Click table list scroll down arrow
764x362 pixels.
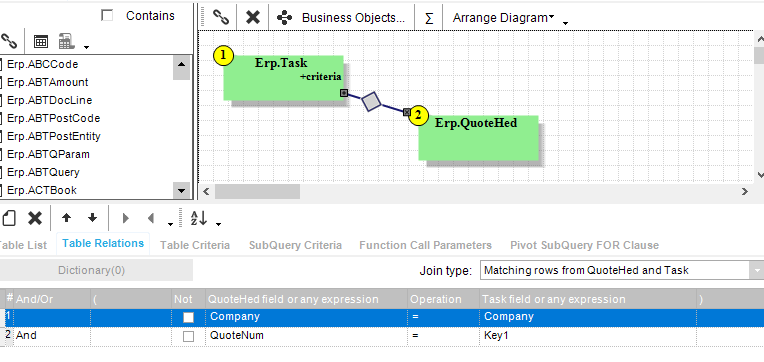pyautogui.click(x=181, y=191)
